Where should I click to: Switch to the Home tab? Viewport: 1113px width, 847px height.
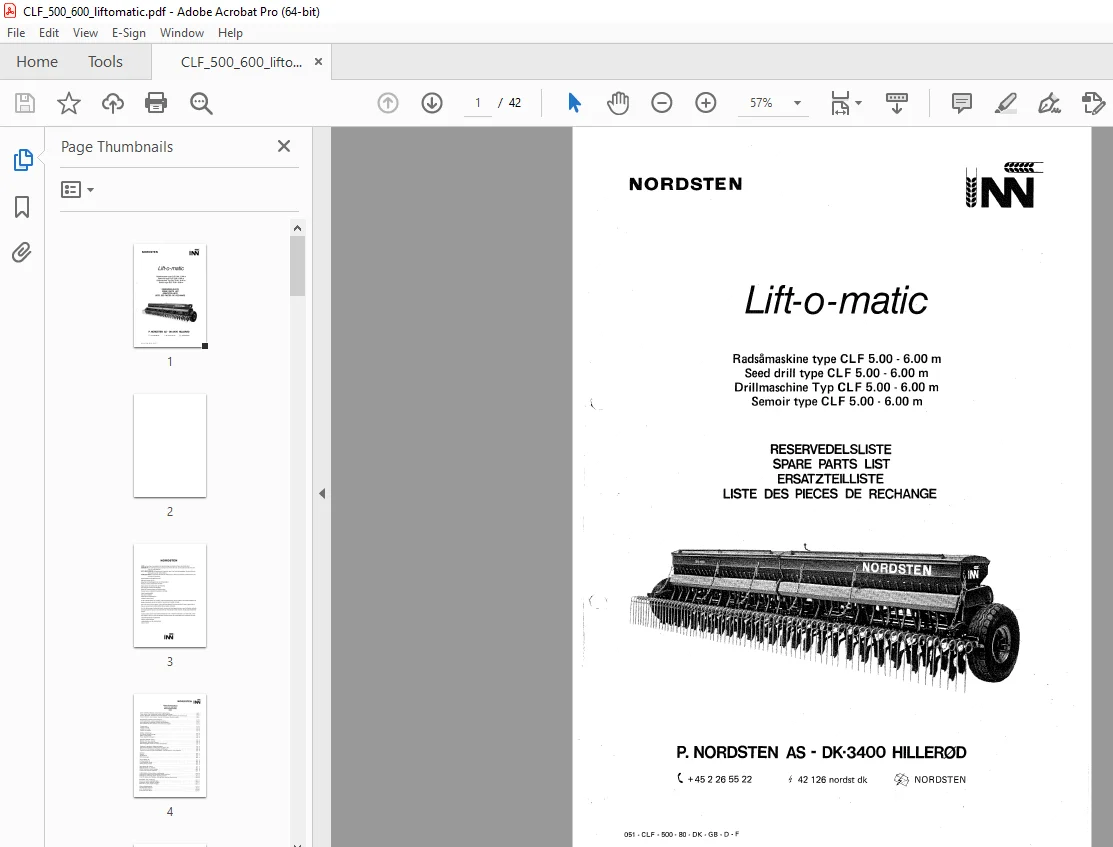37,62
